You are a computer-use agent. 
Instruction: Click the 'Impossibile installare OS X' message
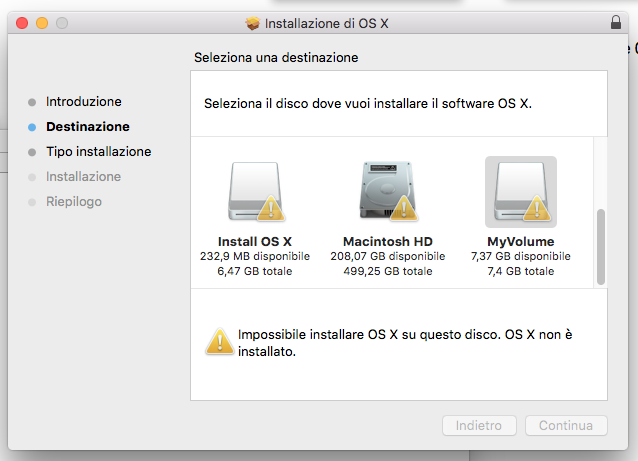(x=405, y=343)
